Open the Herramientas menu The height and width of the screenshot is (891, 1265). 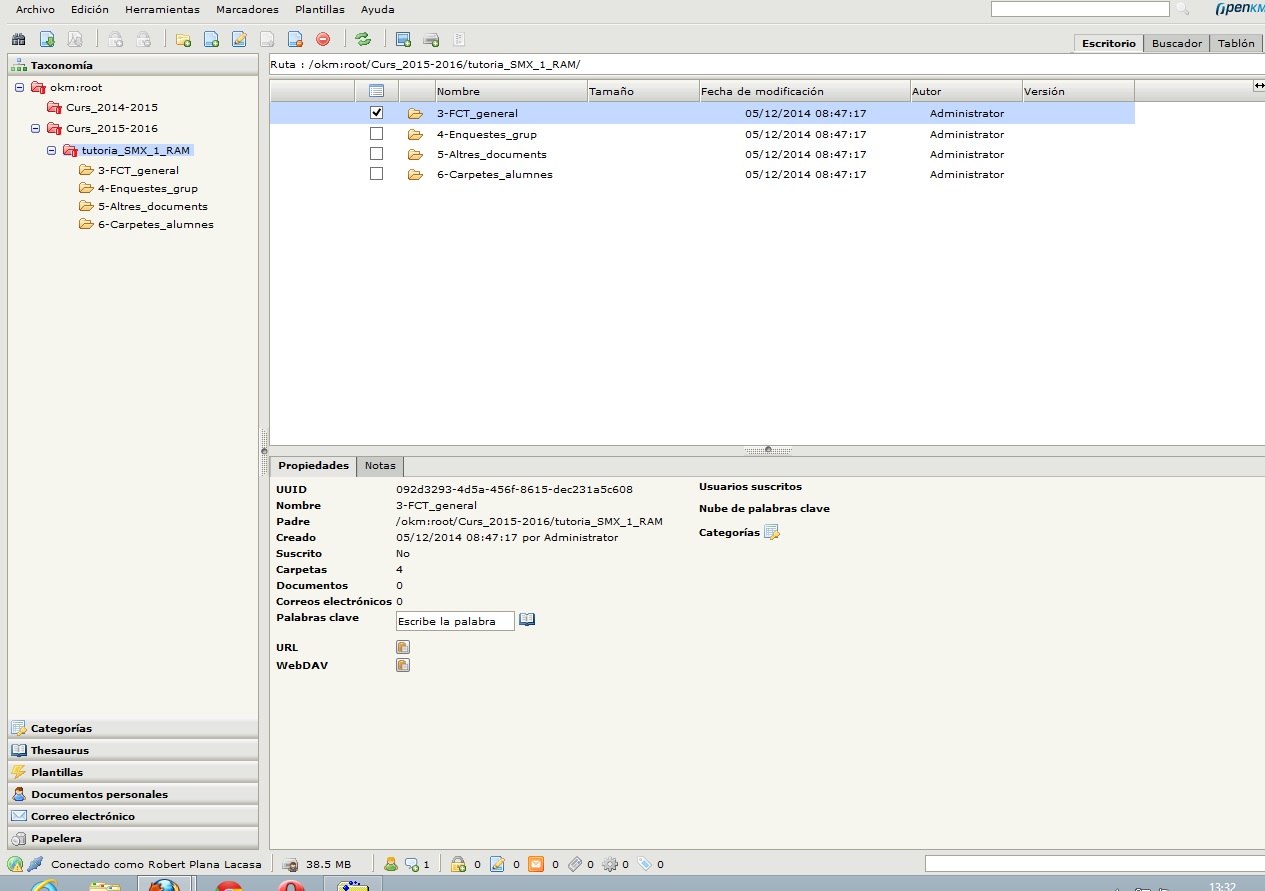[x=162, y=9]
